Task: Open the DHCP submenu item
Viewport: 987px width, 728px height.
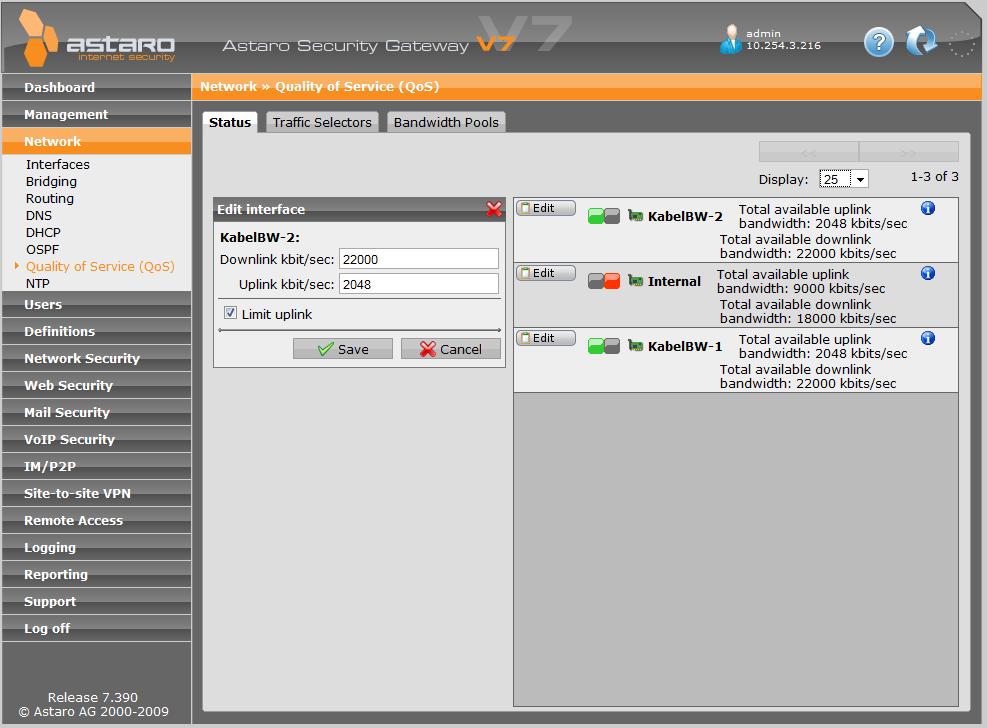Action: coord(43,232)
